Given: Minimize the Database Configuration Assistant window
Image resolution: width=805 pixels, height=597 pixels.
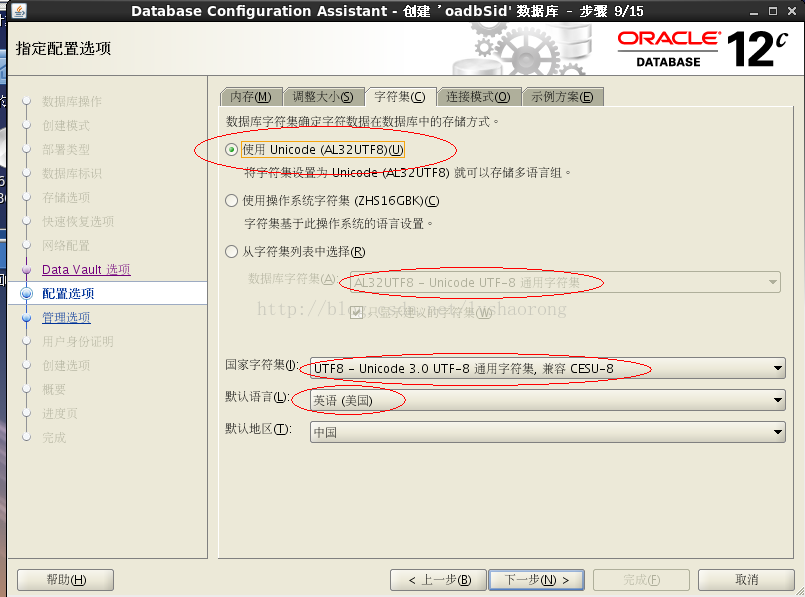Looking at the screenshot, I should point(754,12).
